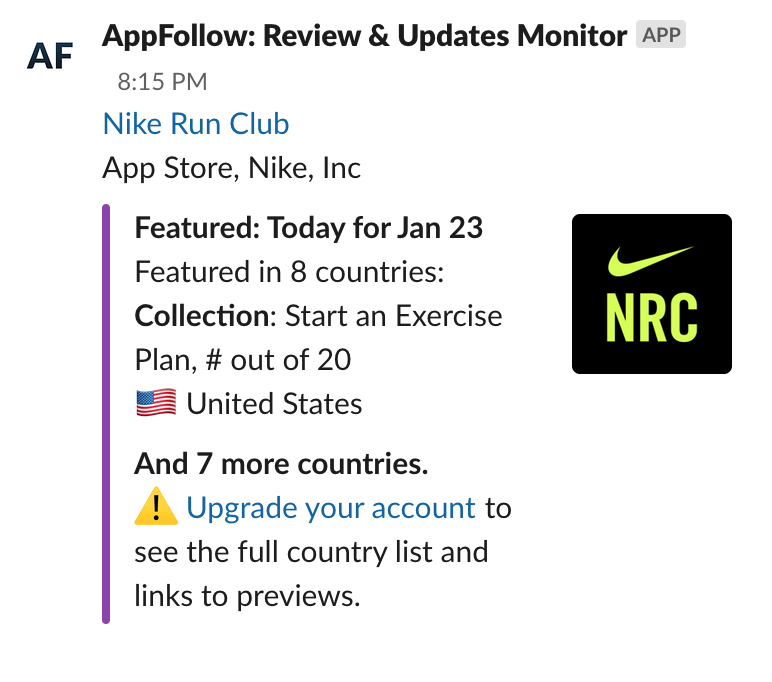The image size is (772, 682).
Task: Open the Nike Run Club link
Action: pos(195,123)
